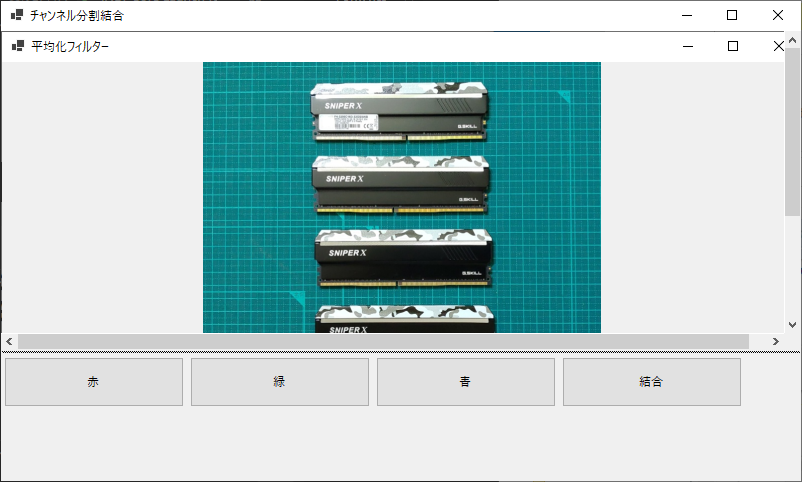Click the 緑 (green) channel button
The image size is (802, 482).
click(280, 382)
